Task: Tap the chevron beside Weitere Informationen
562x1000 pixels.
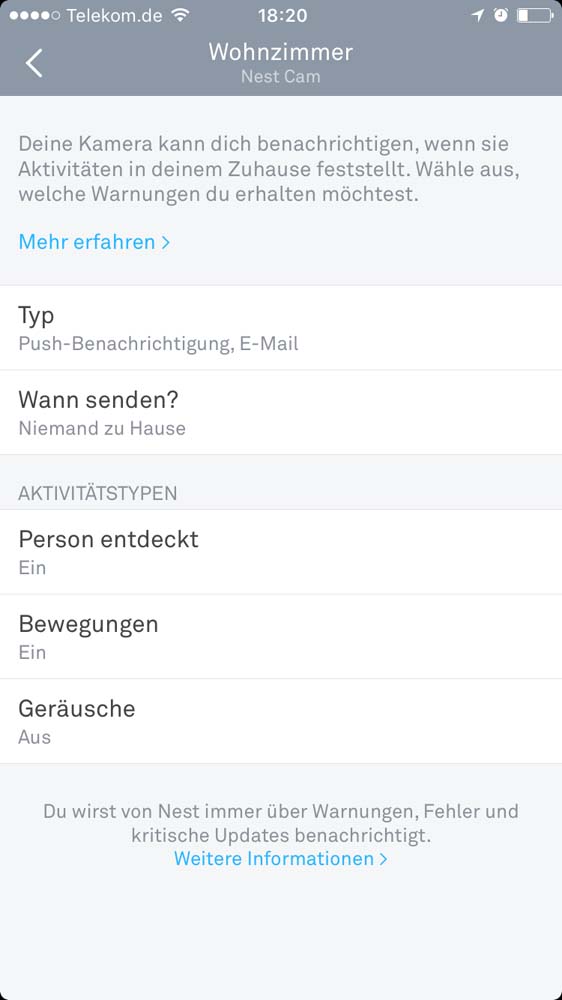Action: [383, 858]
